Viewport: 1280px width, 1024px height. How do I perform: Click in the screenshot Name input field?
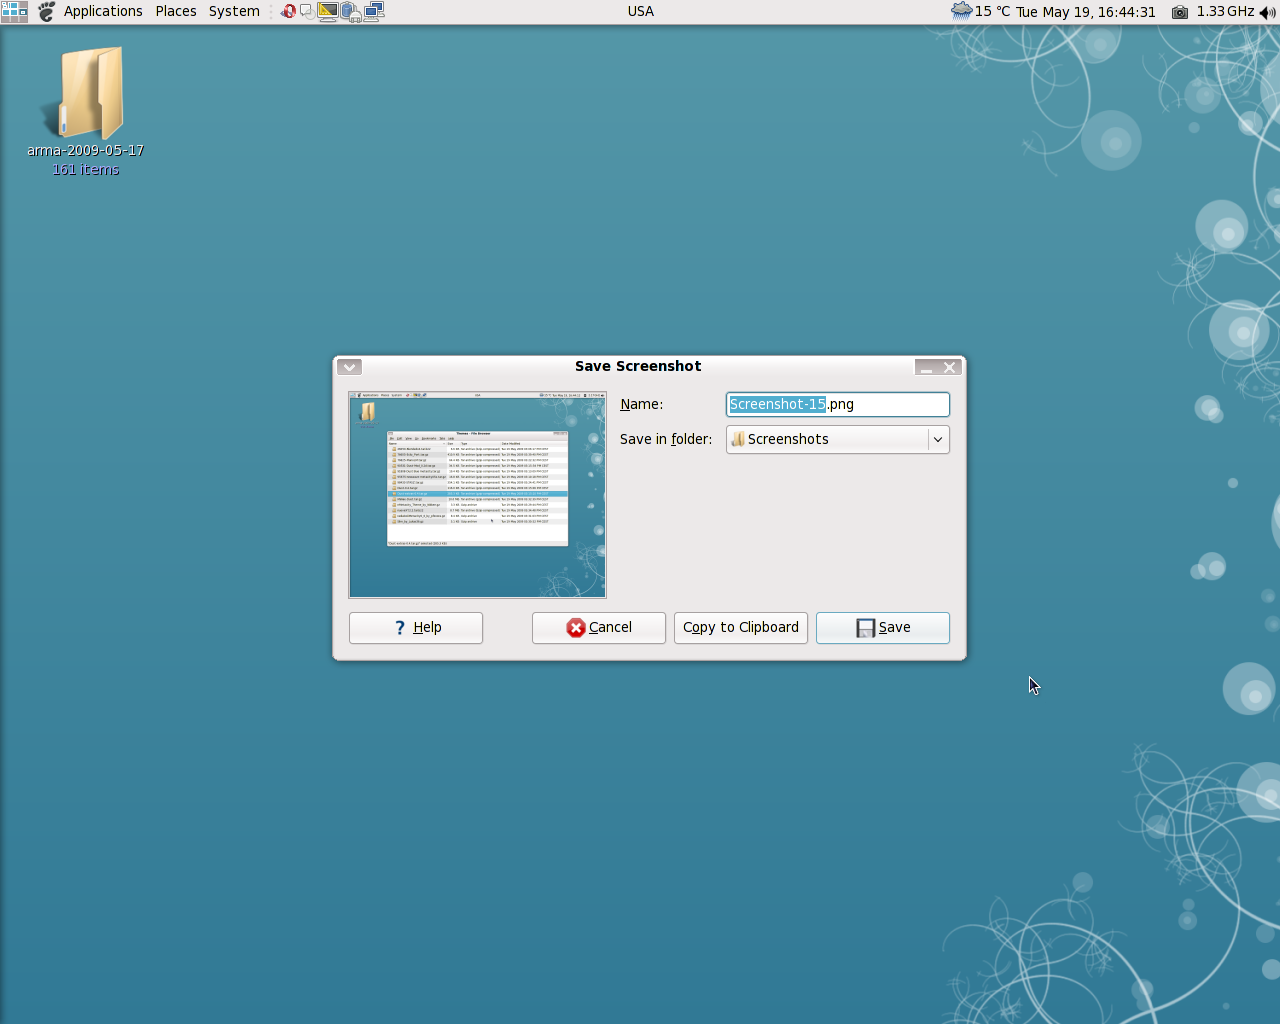coord(838,404)
